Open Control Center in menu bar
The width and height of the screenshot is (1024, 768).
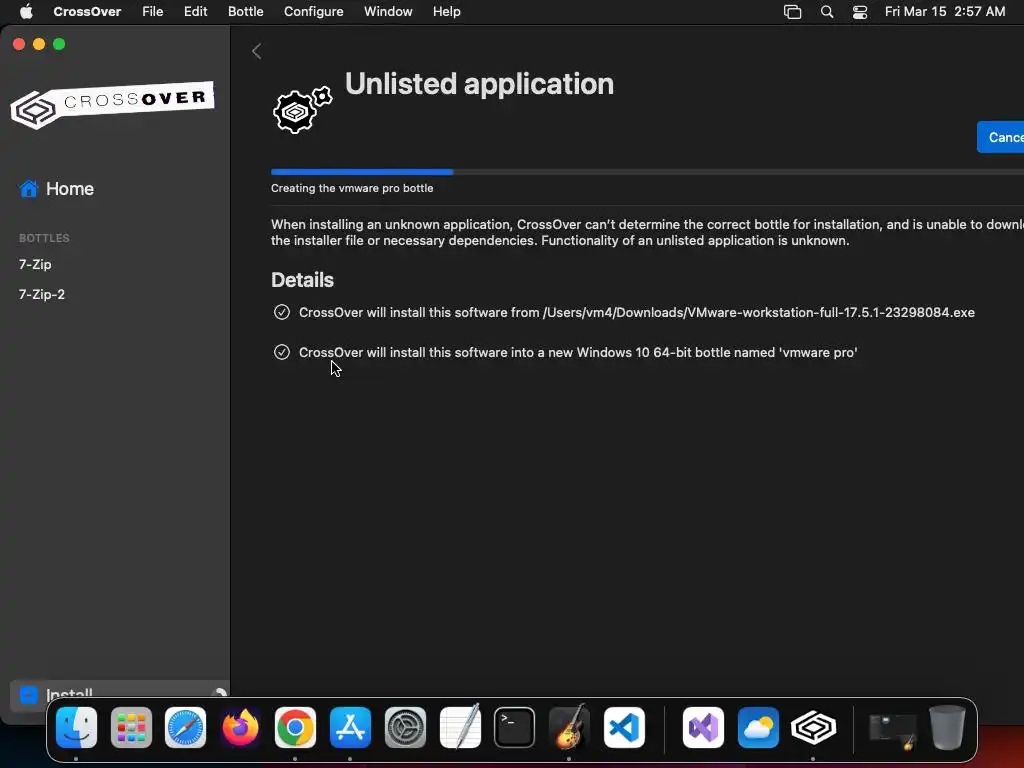[x=860, y=12]
